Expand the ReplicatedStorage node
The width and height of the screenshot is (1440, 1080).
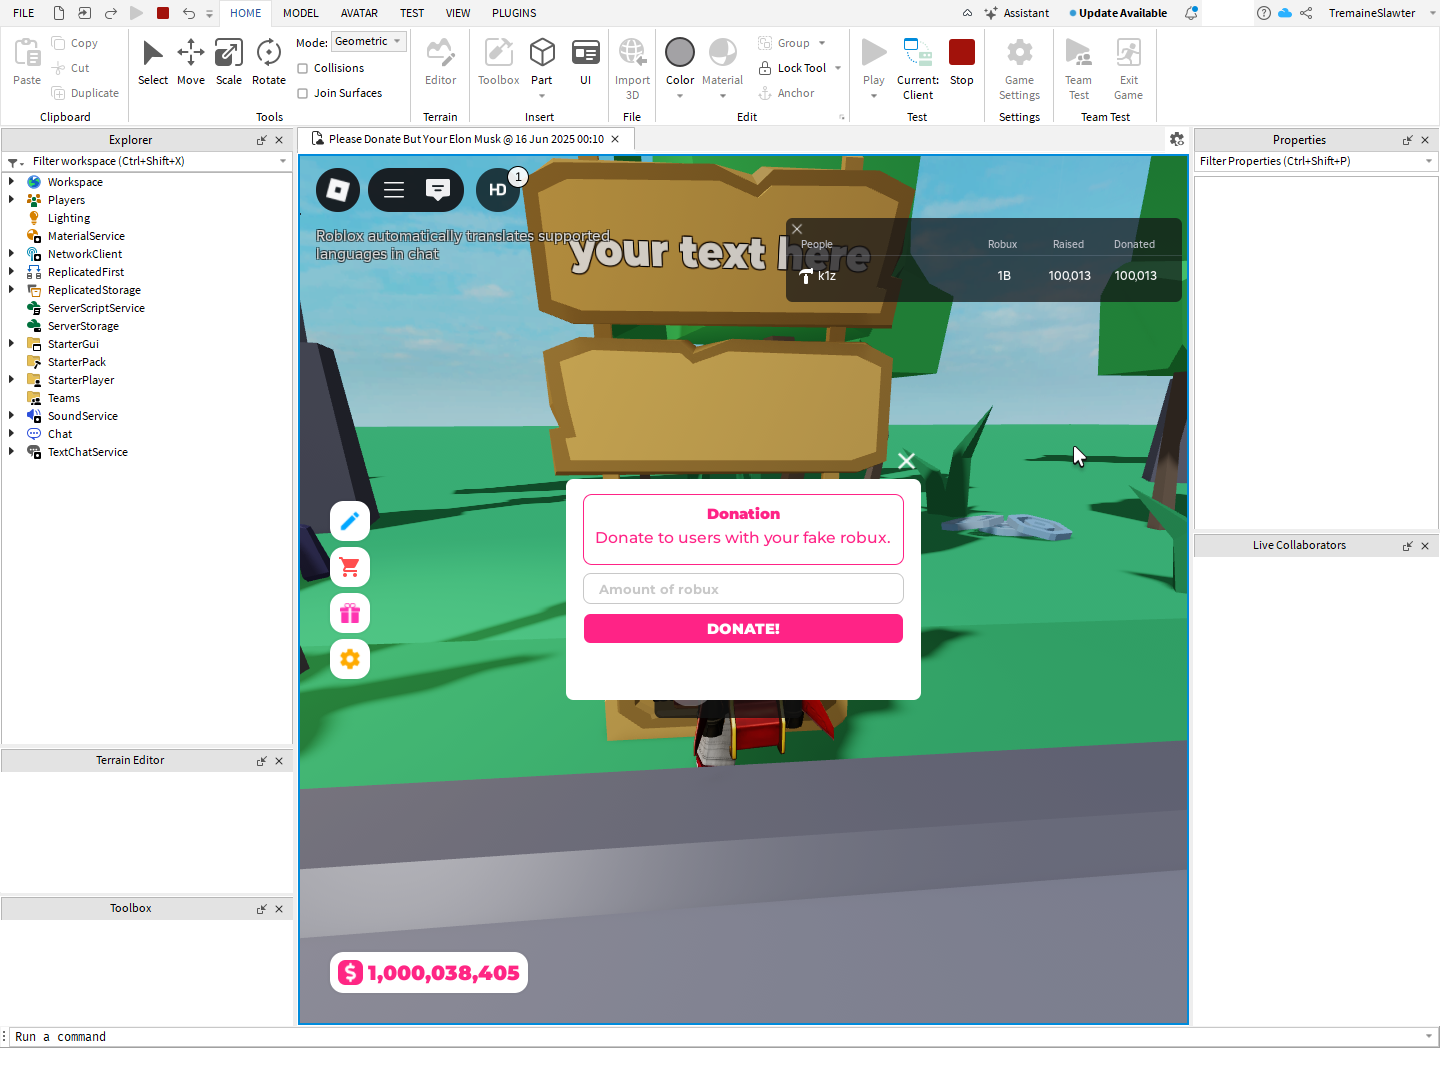tap(11, 290)
